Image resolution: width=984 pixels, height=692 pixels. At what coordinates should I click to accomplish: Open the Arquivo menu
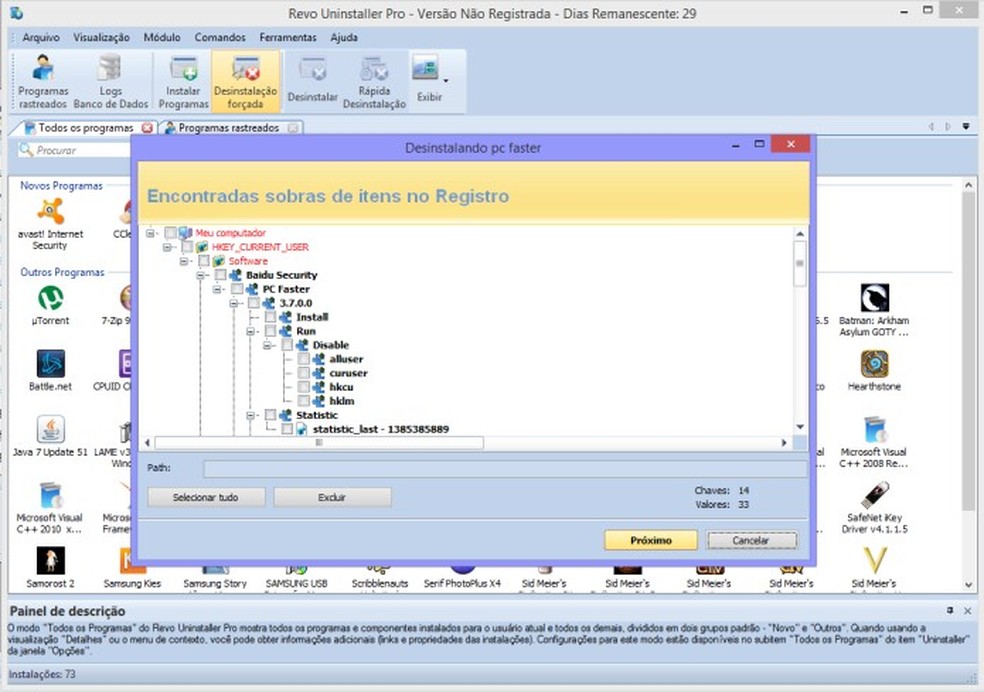point(41,37)
